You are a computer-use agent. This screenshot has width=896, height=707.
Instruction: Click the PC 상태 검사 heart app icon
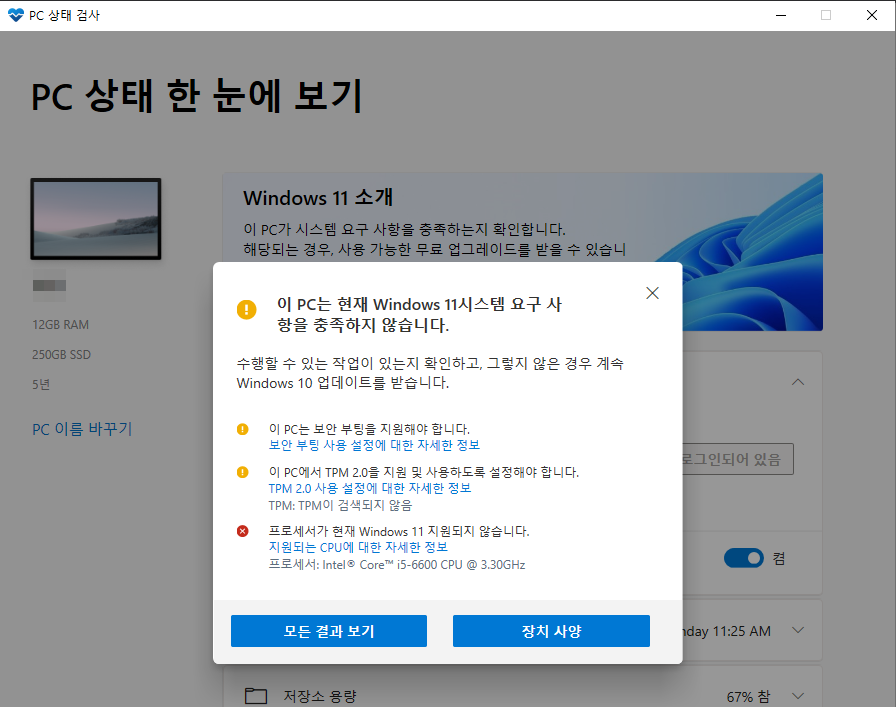[x=15, y=15]
